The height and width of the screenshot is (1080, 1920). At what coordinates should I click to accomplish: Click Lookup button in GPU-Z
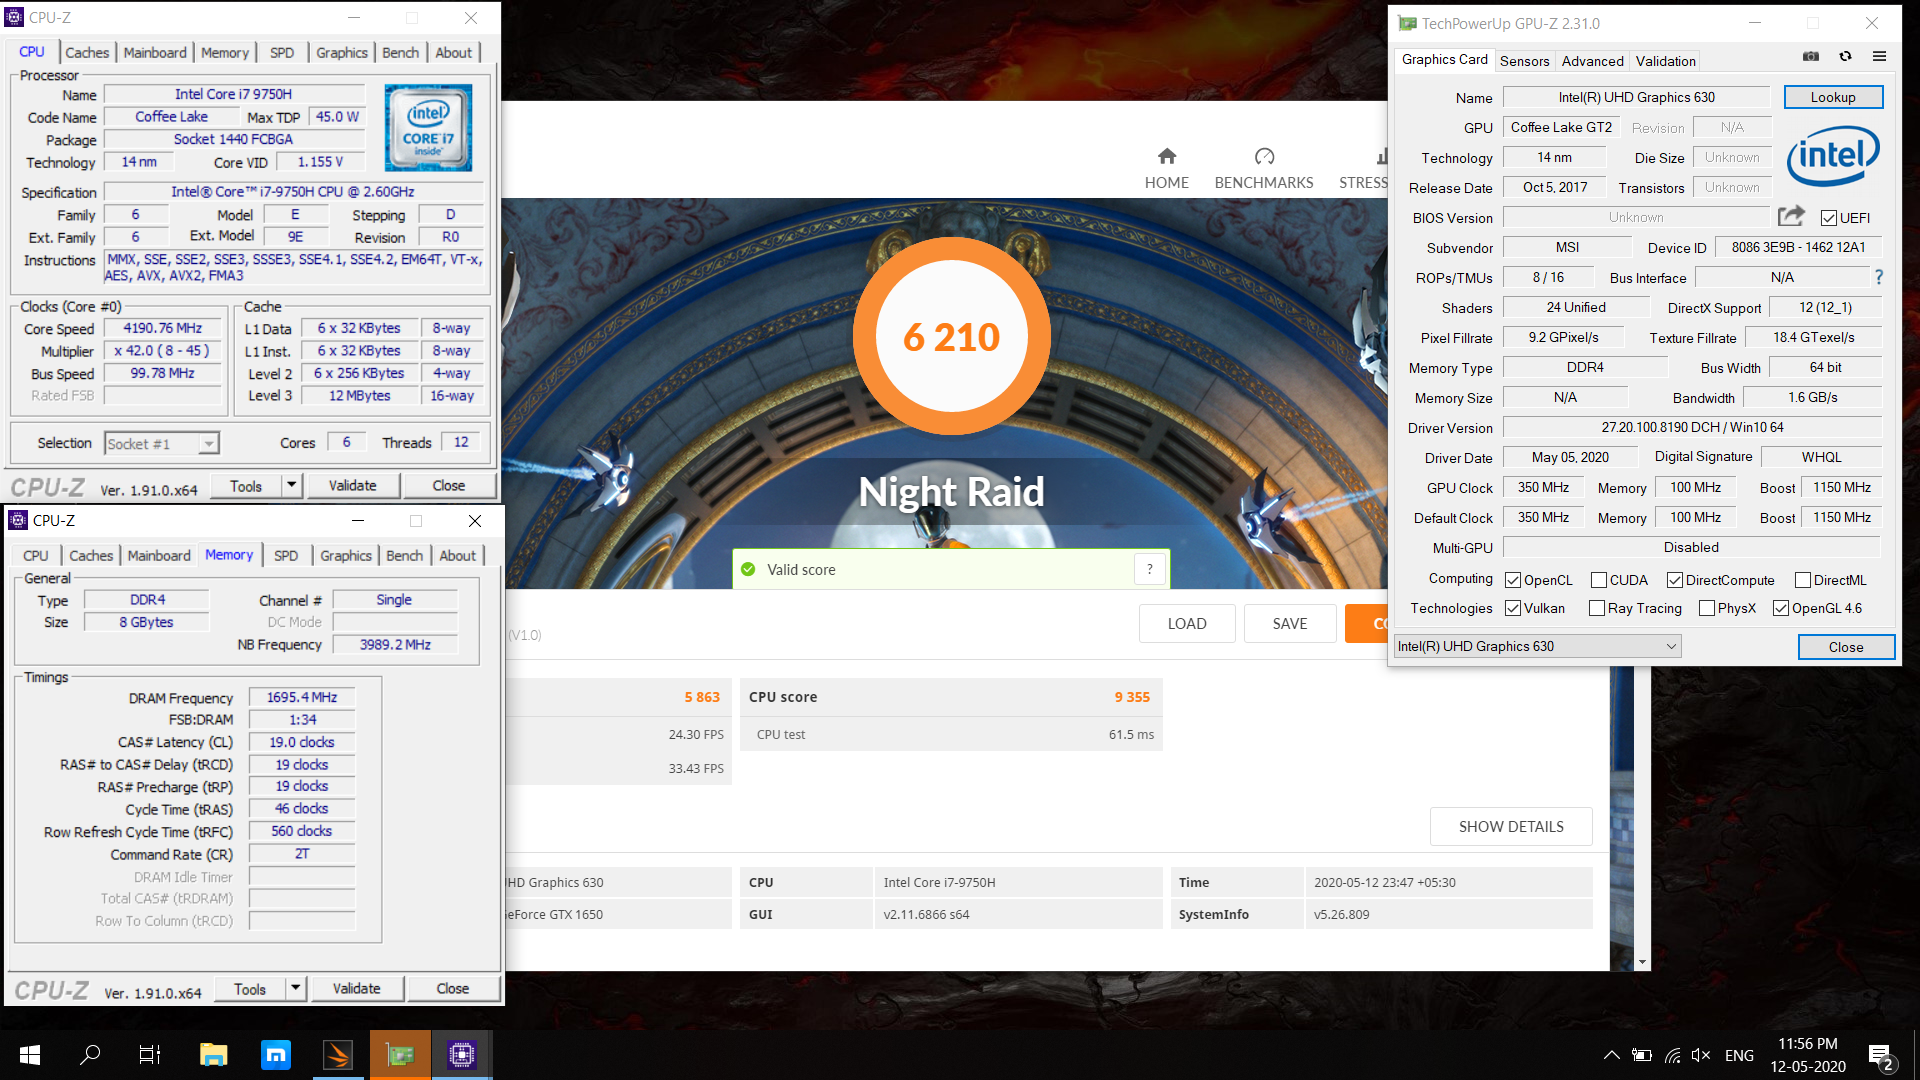tap(1833, 97)
